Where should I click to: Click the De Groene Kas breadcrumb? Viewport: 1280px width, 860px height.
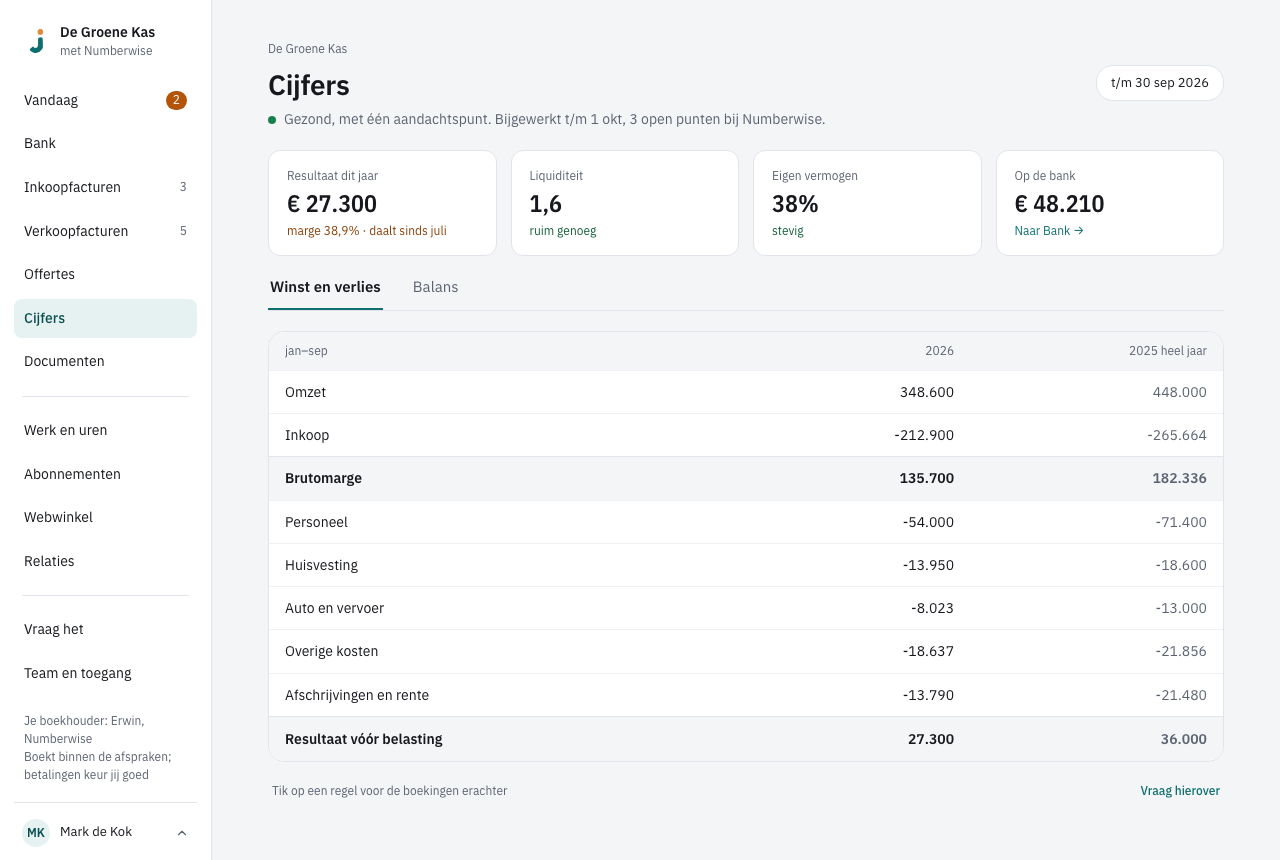[308, 49]
